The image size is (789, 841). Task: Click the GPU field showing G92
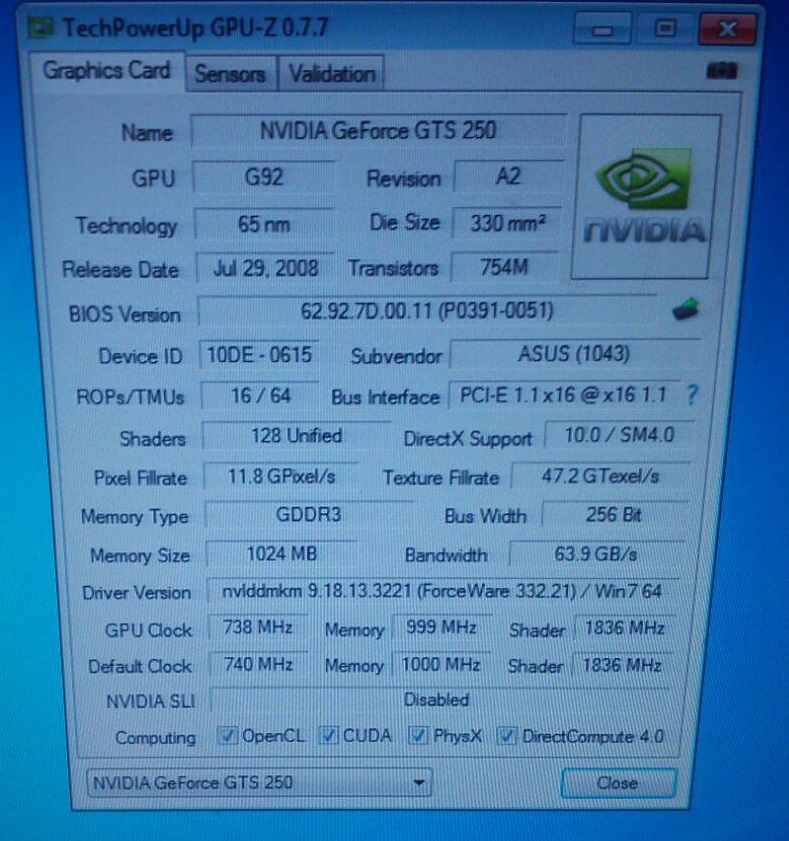point(264,177)
